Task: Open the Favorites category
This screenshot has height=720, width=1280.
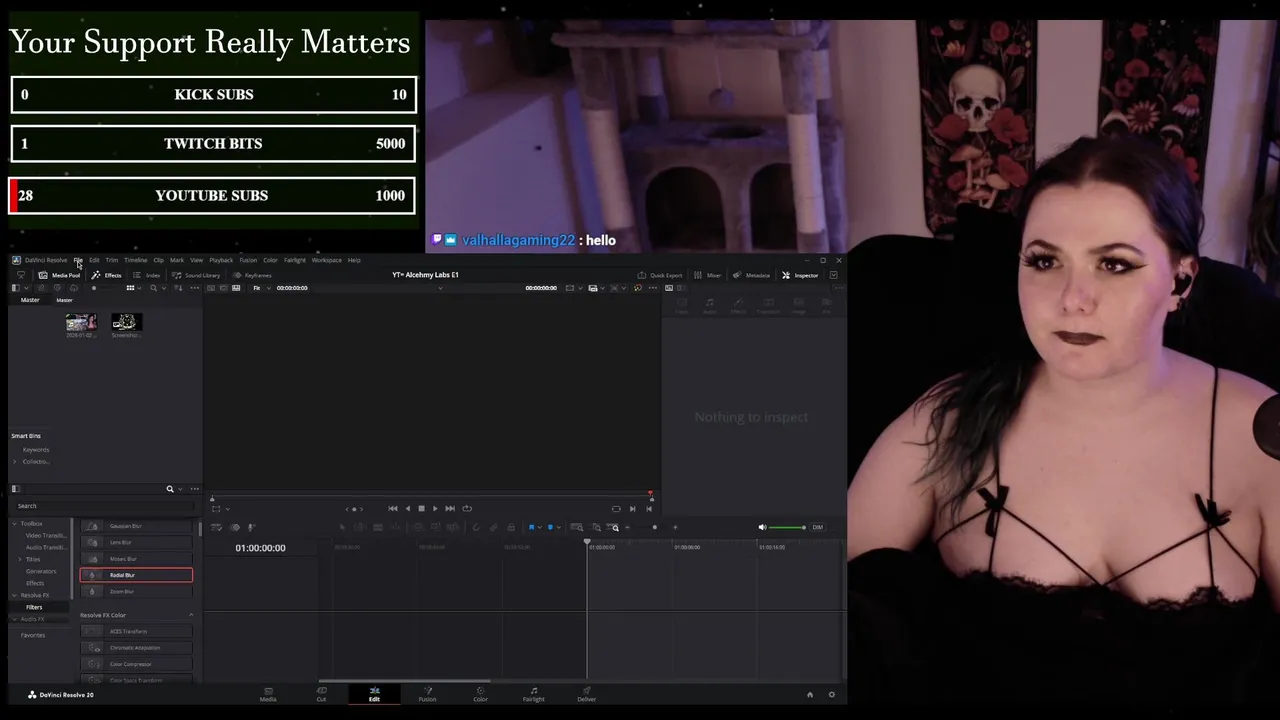Action: click(x=33, y=635)
